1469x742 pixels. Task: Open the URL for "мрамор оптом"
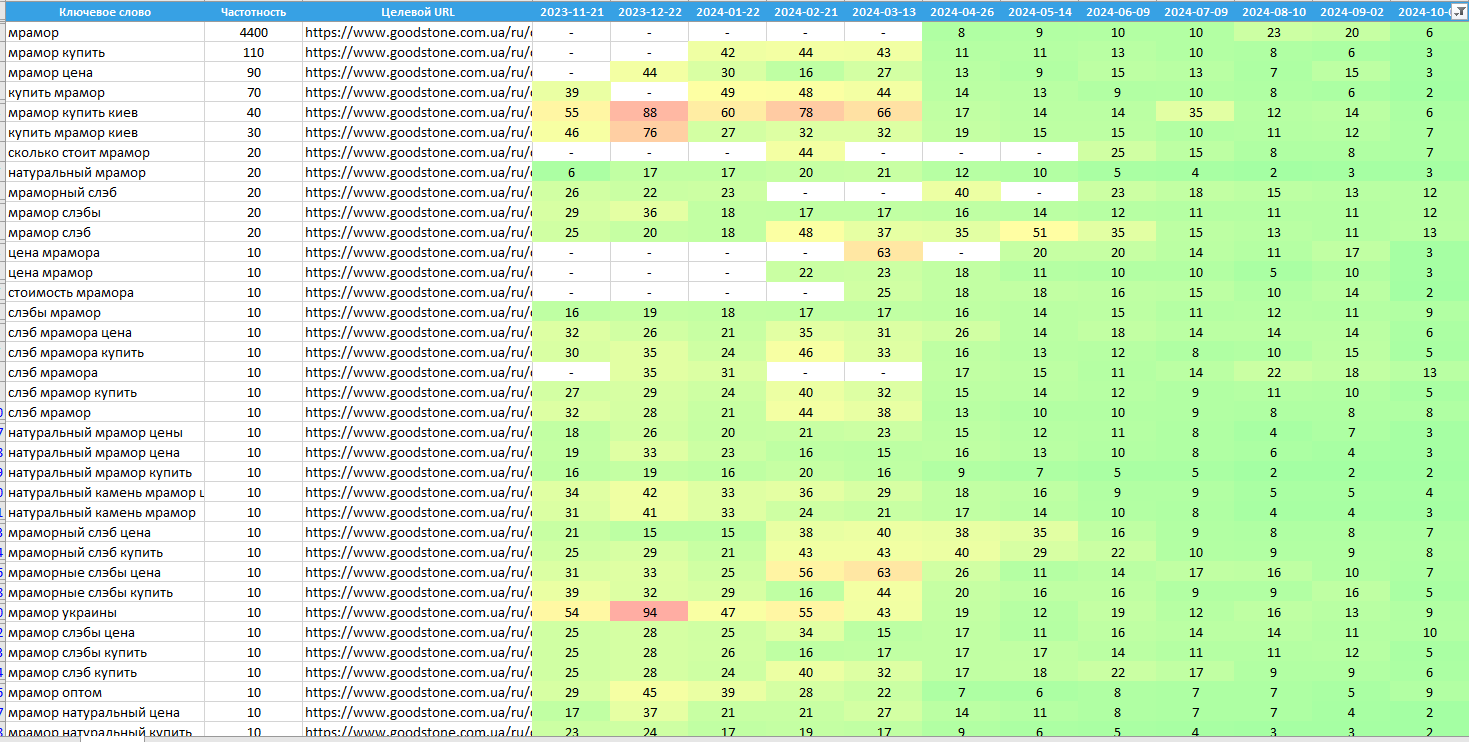point(417,692)
